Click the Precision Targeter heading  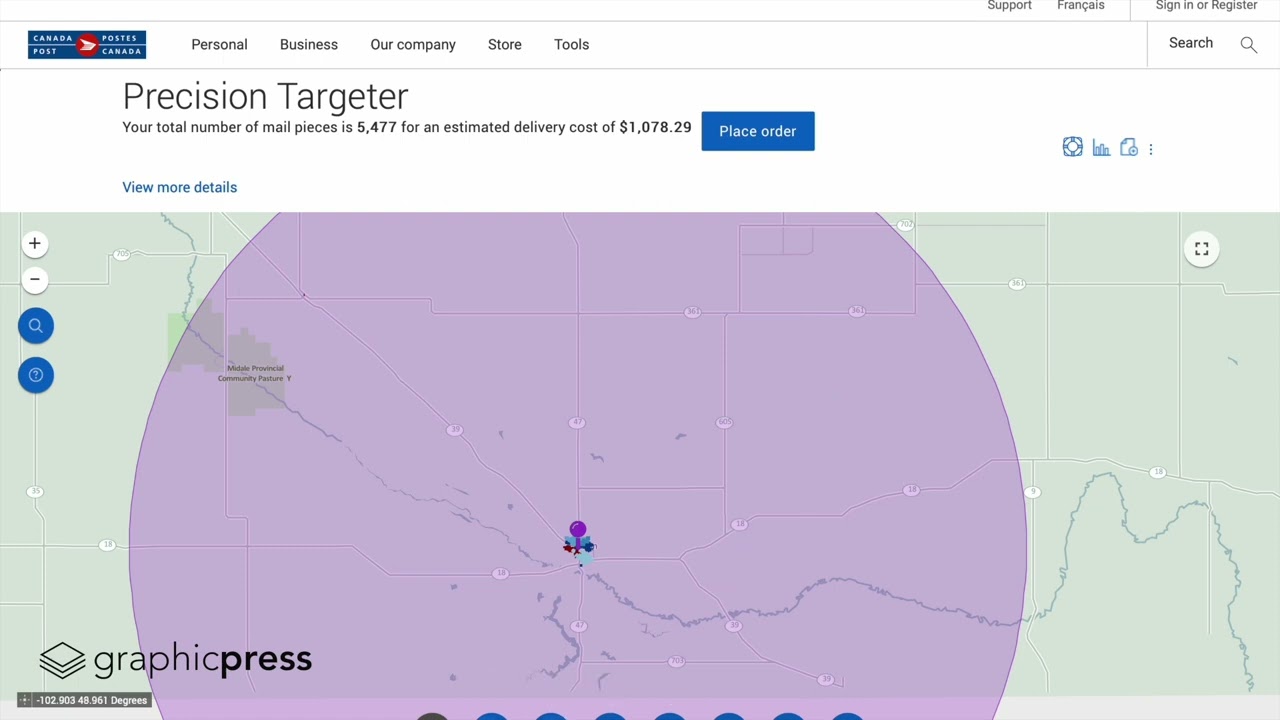click(x=265, y=96)
